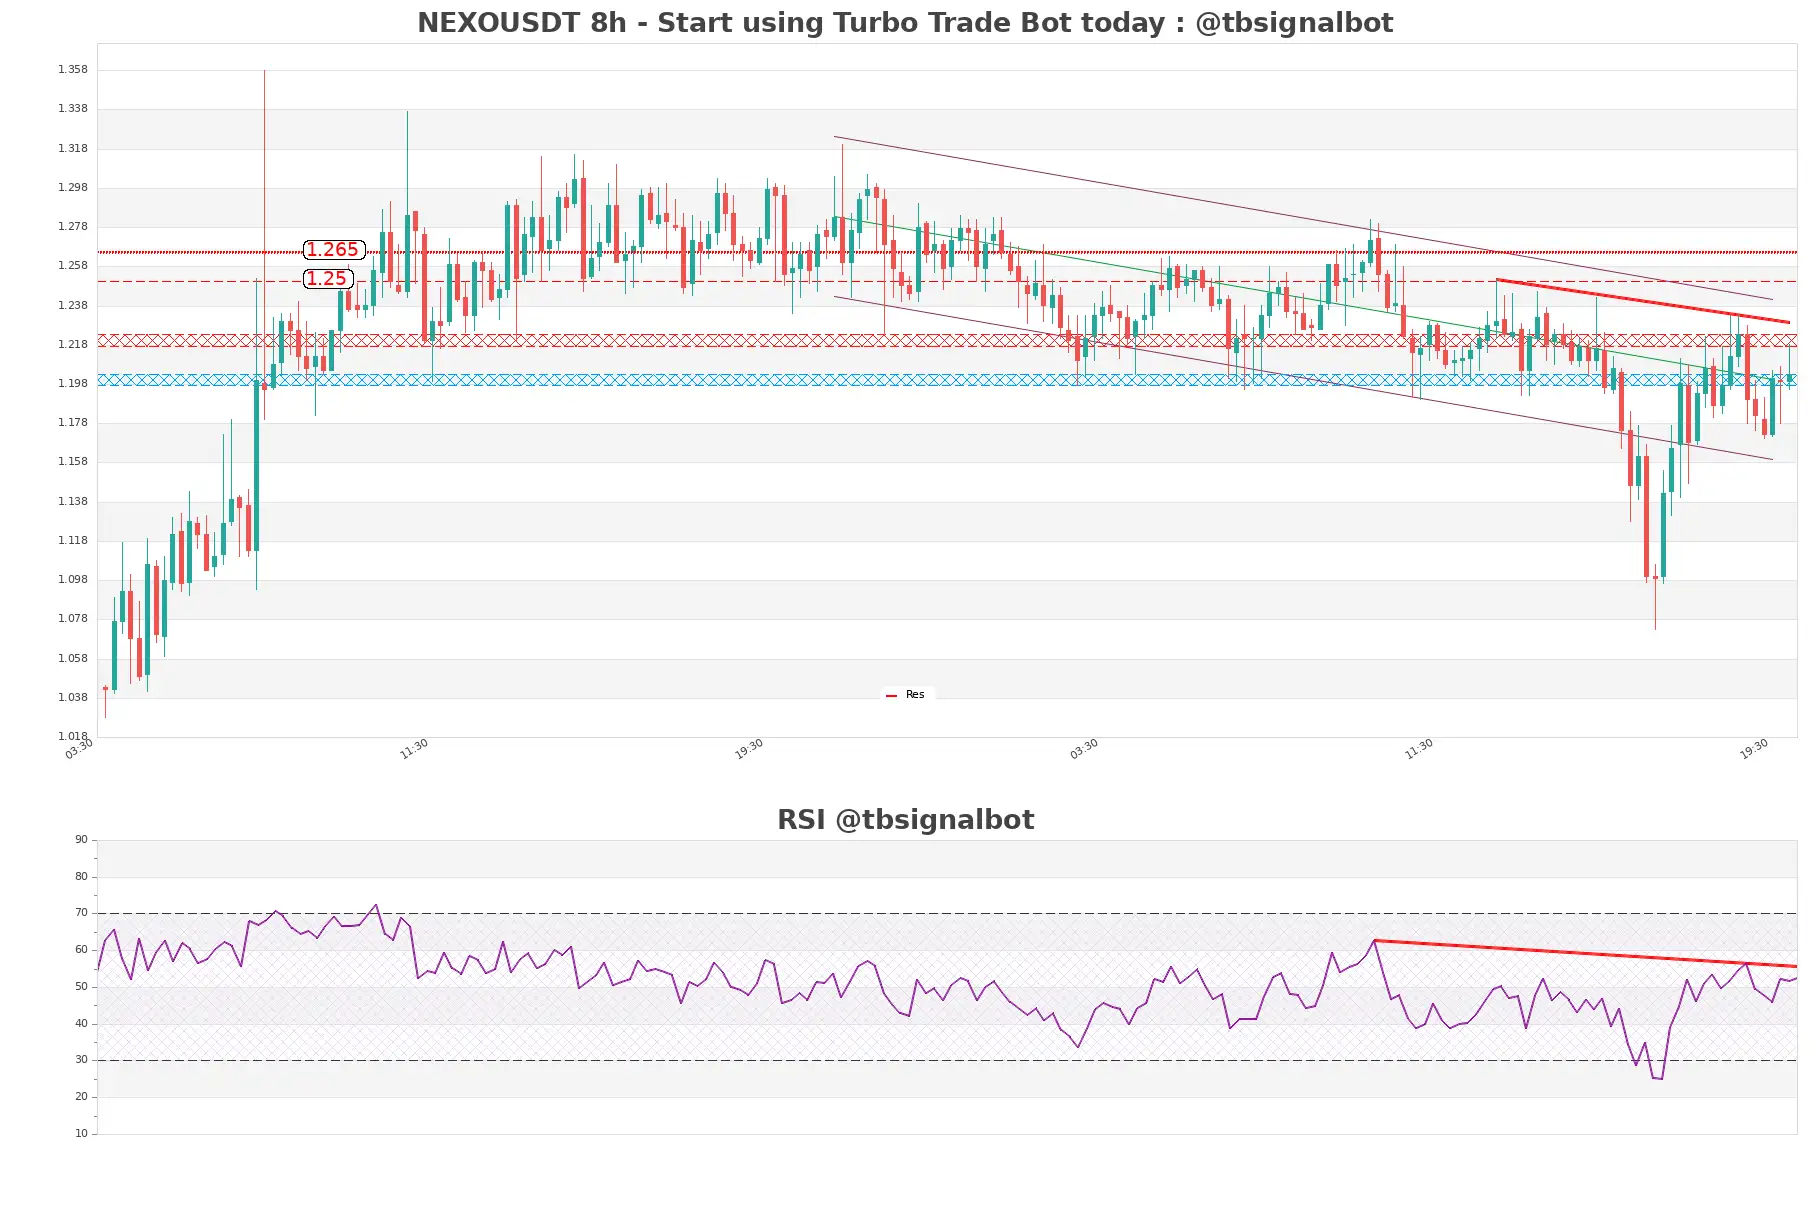This screenshot has height=1208, width=1811.
Task: Click the RSI 40 axis label
Action: point(82,1024)
